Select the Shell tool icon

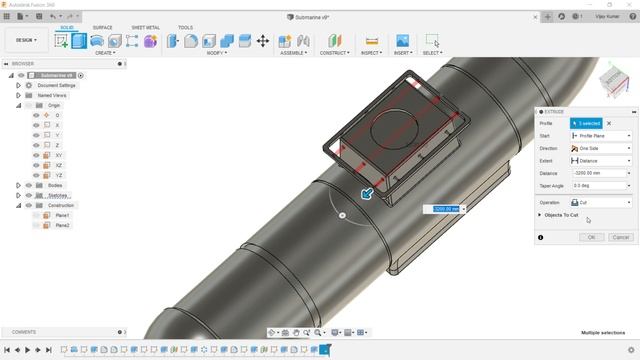point(209,41)
